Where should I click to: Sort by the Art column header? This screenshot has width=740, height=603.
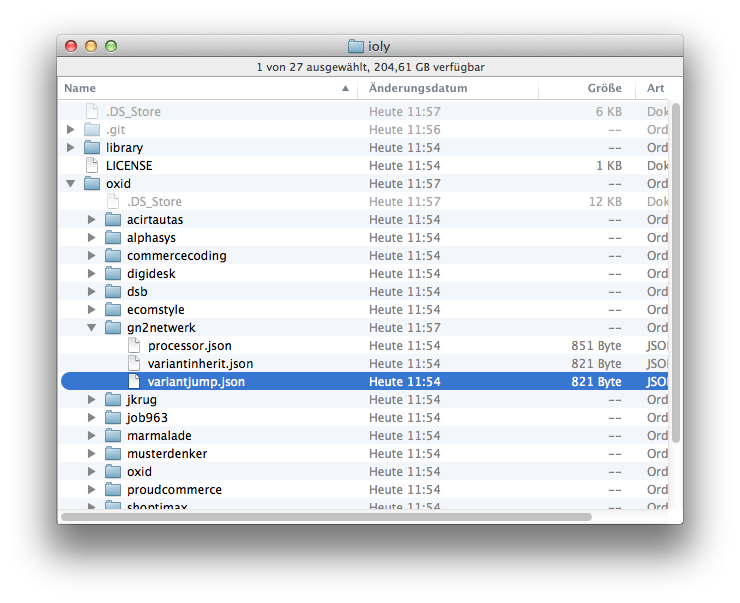pyautogui.click(x=658, y=88)
